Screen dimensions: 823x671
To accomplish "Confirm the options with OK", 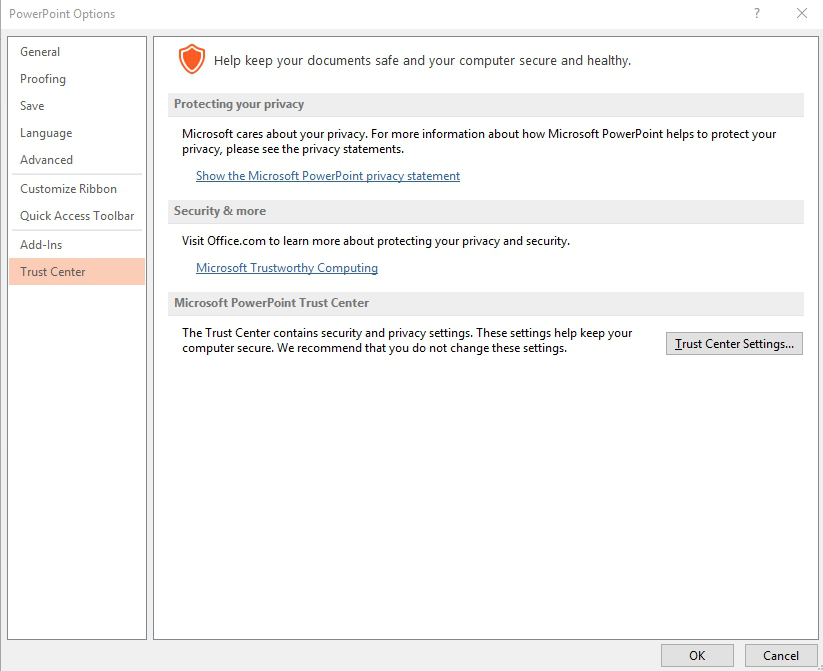I will point(697,656).
